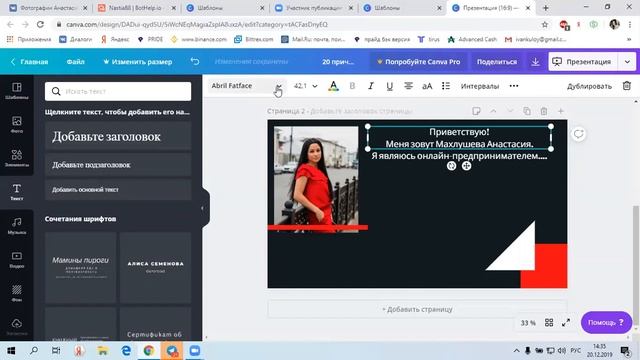Open Изменить размер menu

click(138, 62)
